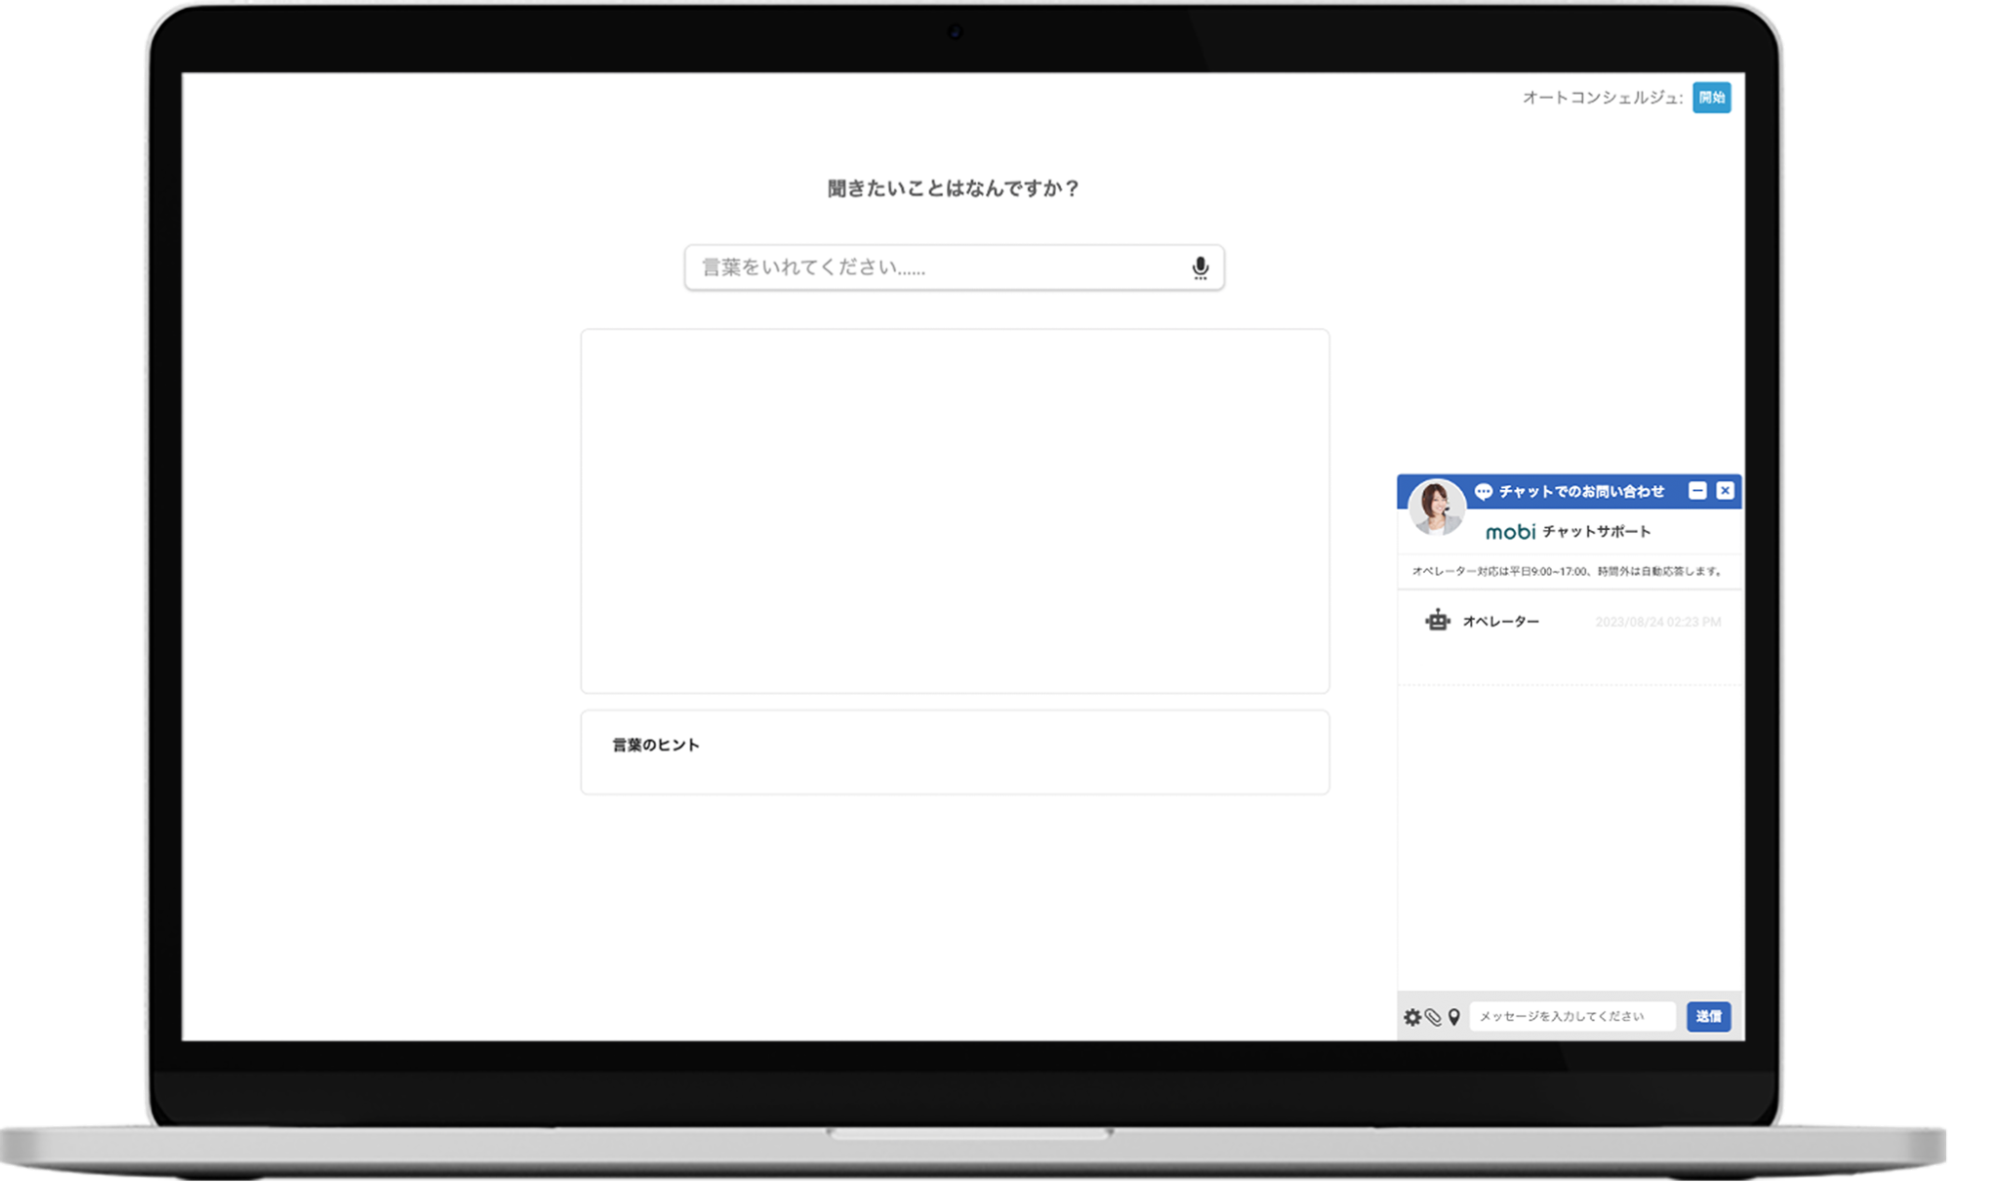Open chat settings via the gear icon
This screenshot has height=1184, width=1999.
pos(1412,1016)
